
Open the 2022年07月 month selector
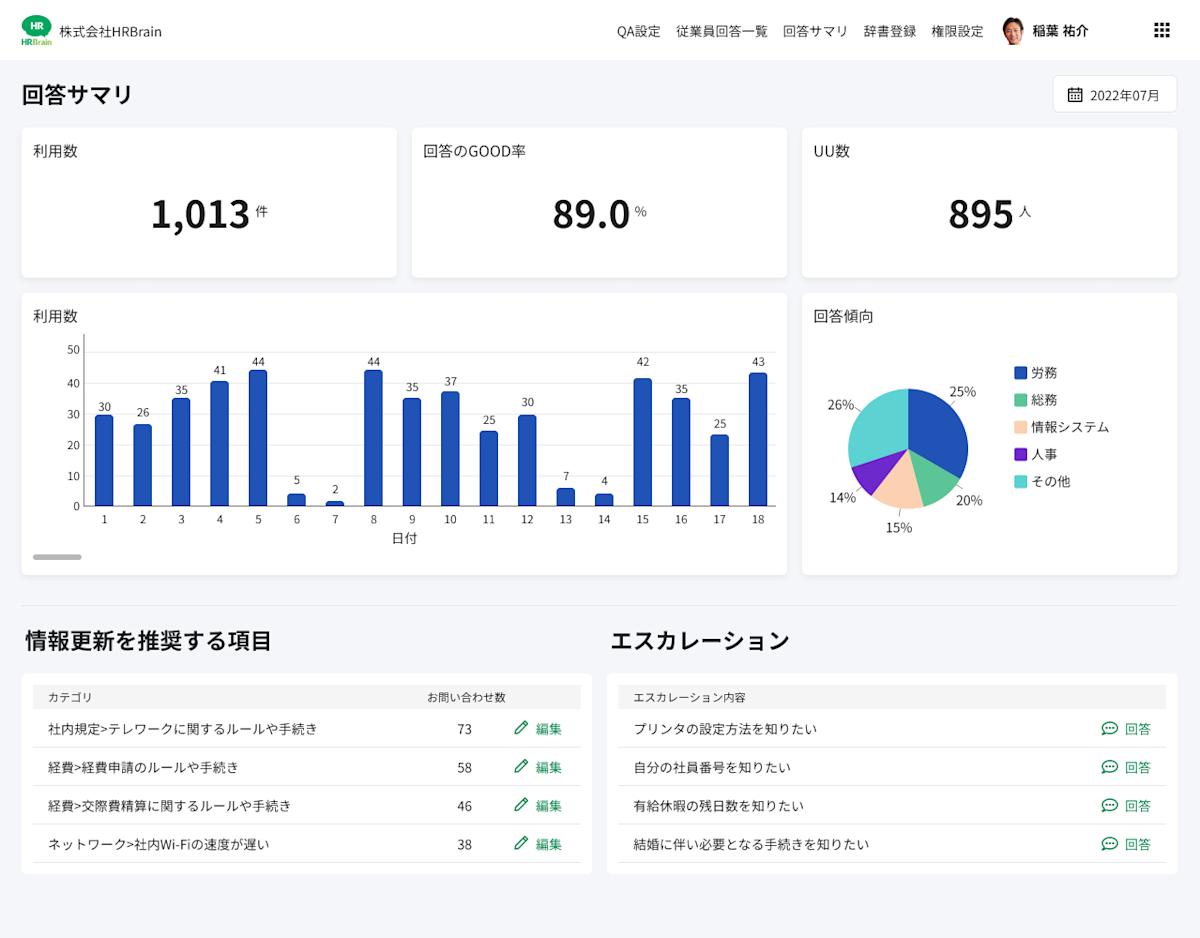1114,93
